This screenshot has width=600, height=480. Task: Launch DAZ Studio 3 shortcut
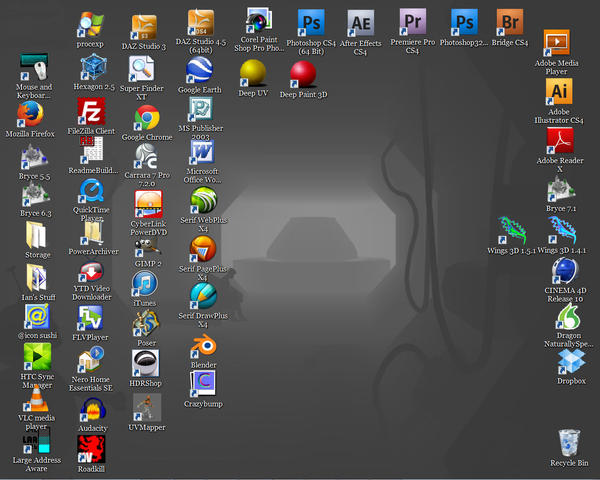click(x=144, y=27)
